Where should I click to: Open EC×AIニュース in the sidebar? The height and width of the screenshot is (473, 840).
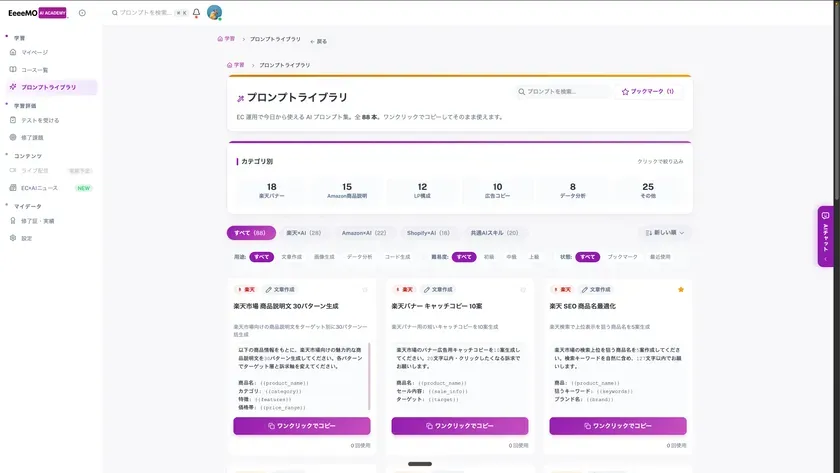[52, 188]
